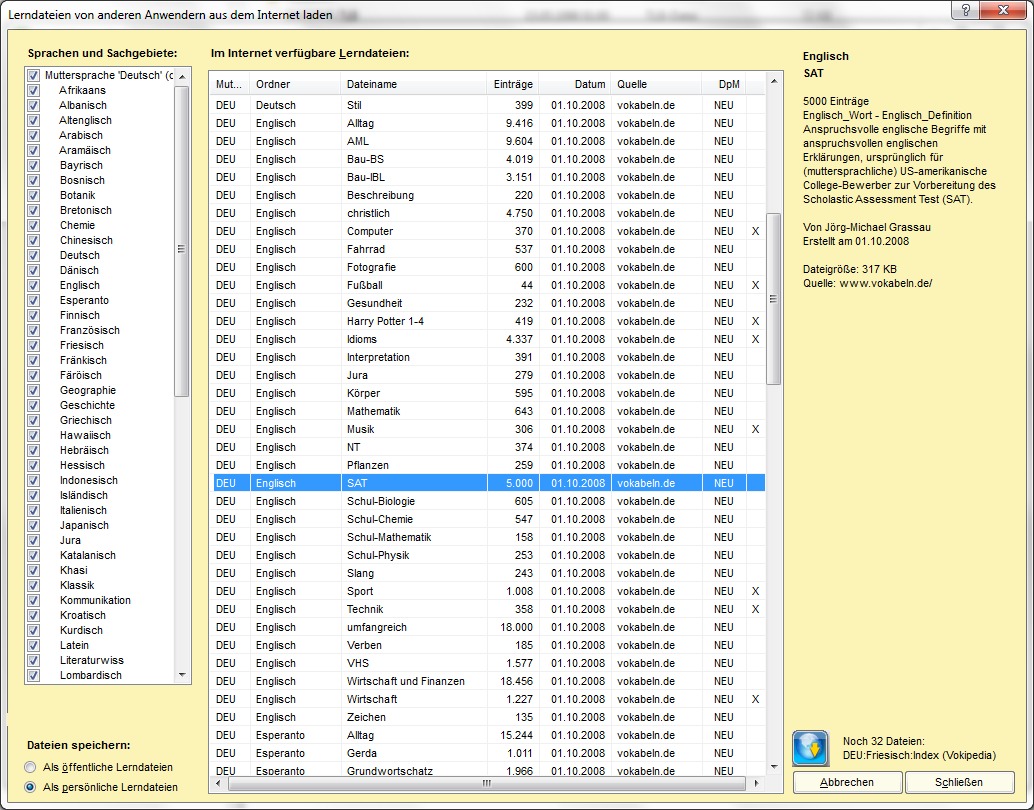Select the 'Schul-Biologie' file row

(488, 501)
